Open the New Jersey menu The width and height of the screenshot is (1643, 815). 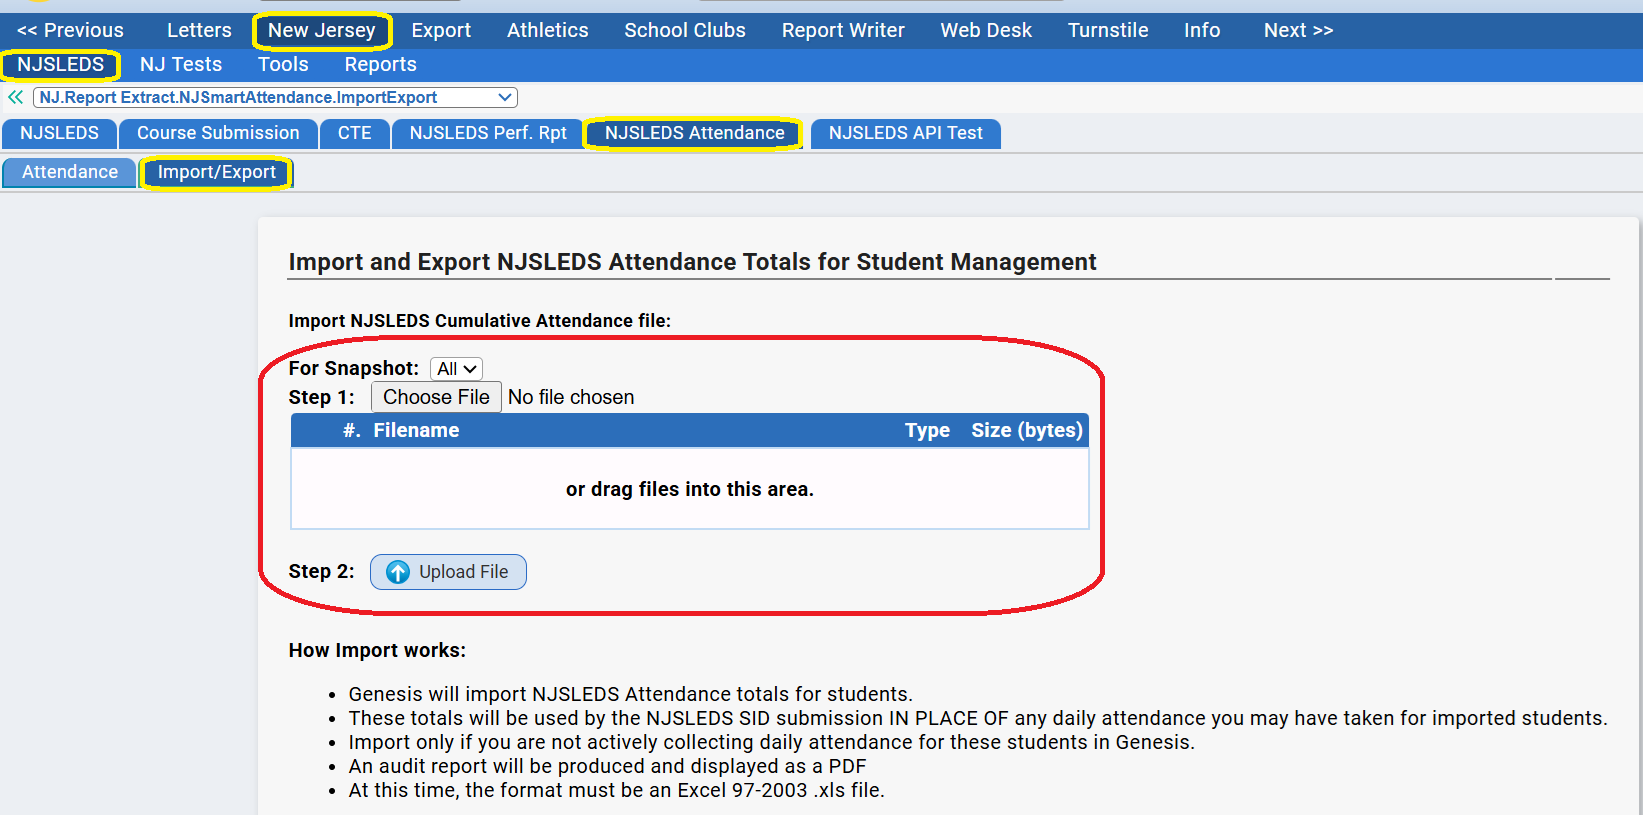pyautogui.click(x=321, y=30)
